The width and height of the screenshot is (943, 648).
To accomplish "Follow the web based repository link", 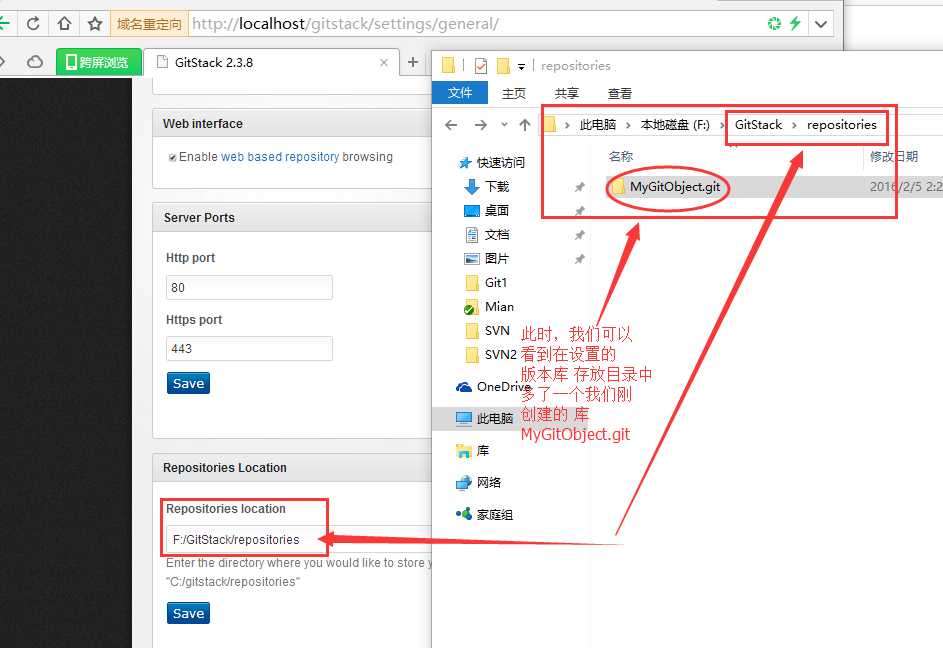I will (280, 156).
